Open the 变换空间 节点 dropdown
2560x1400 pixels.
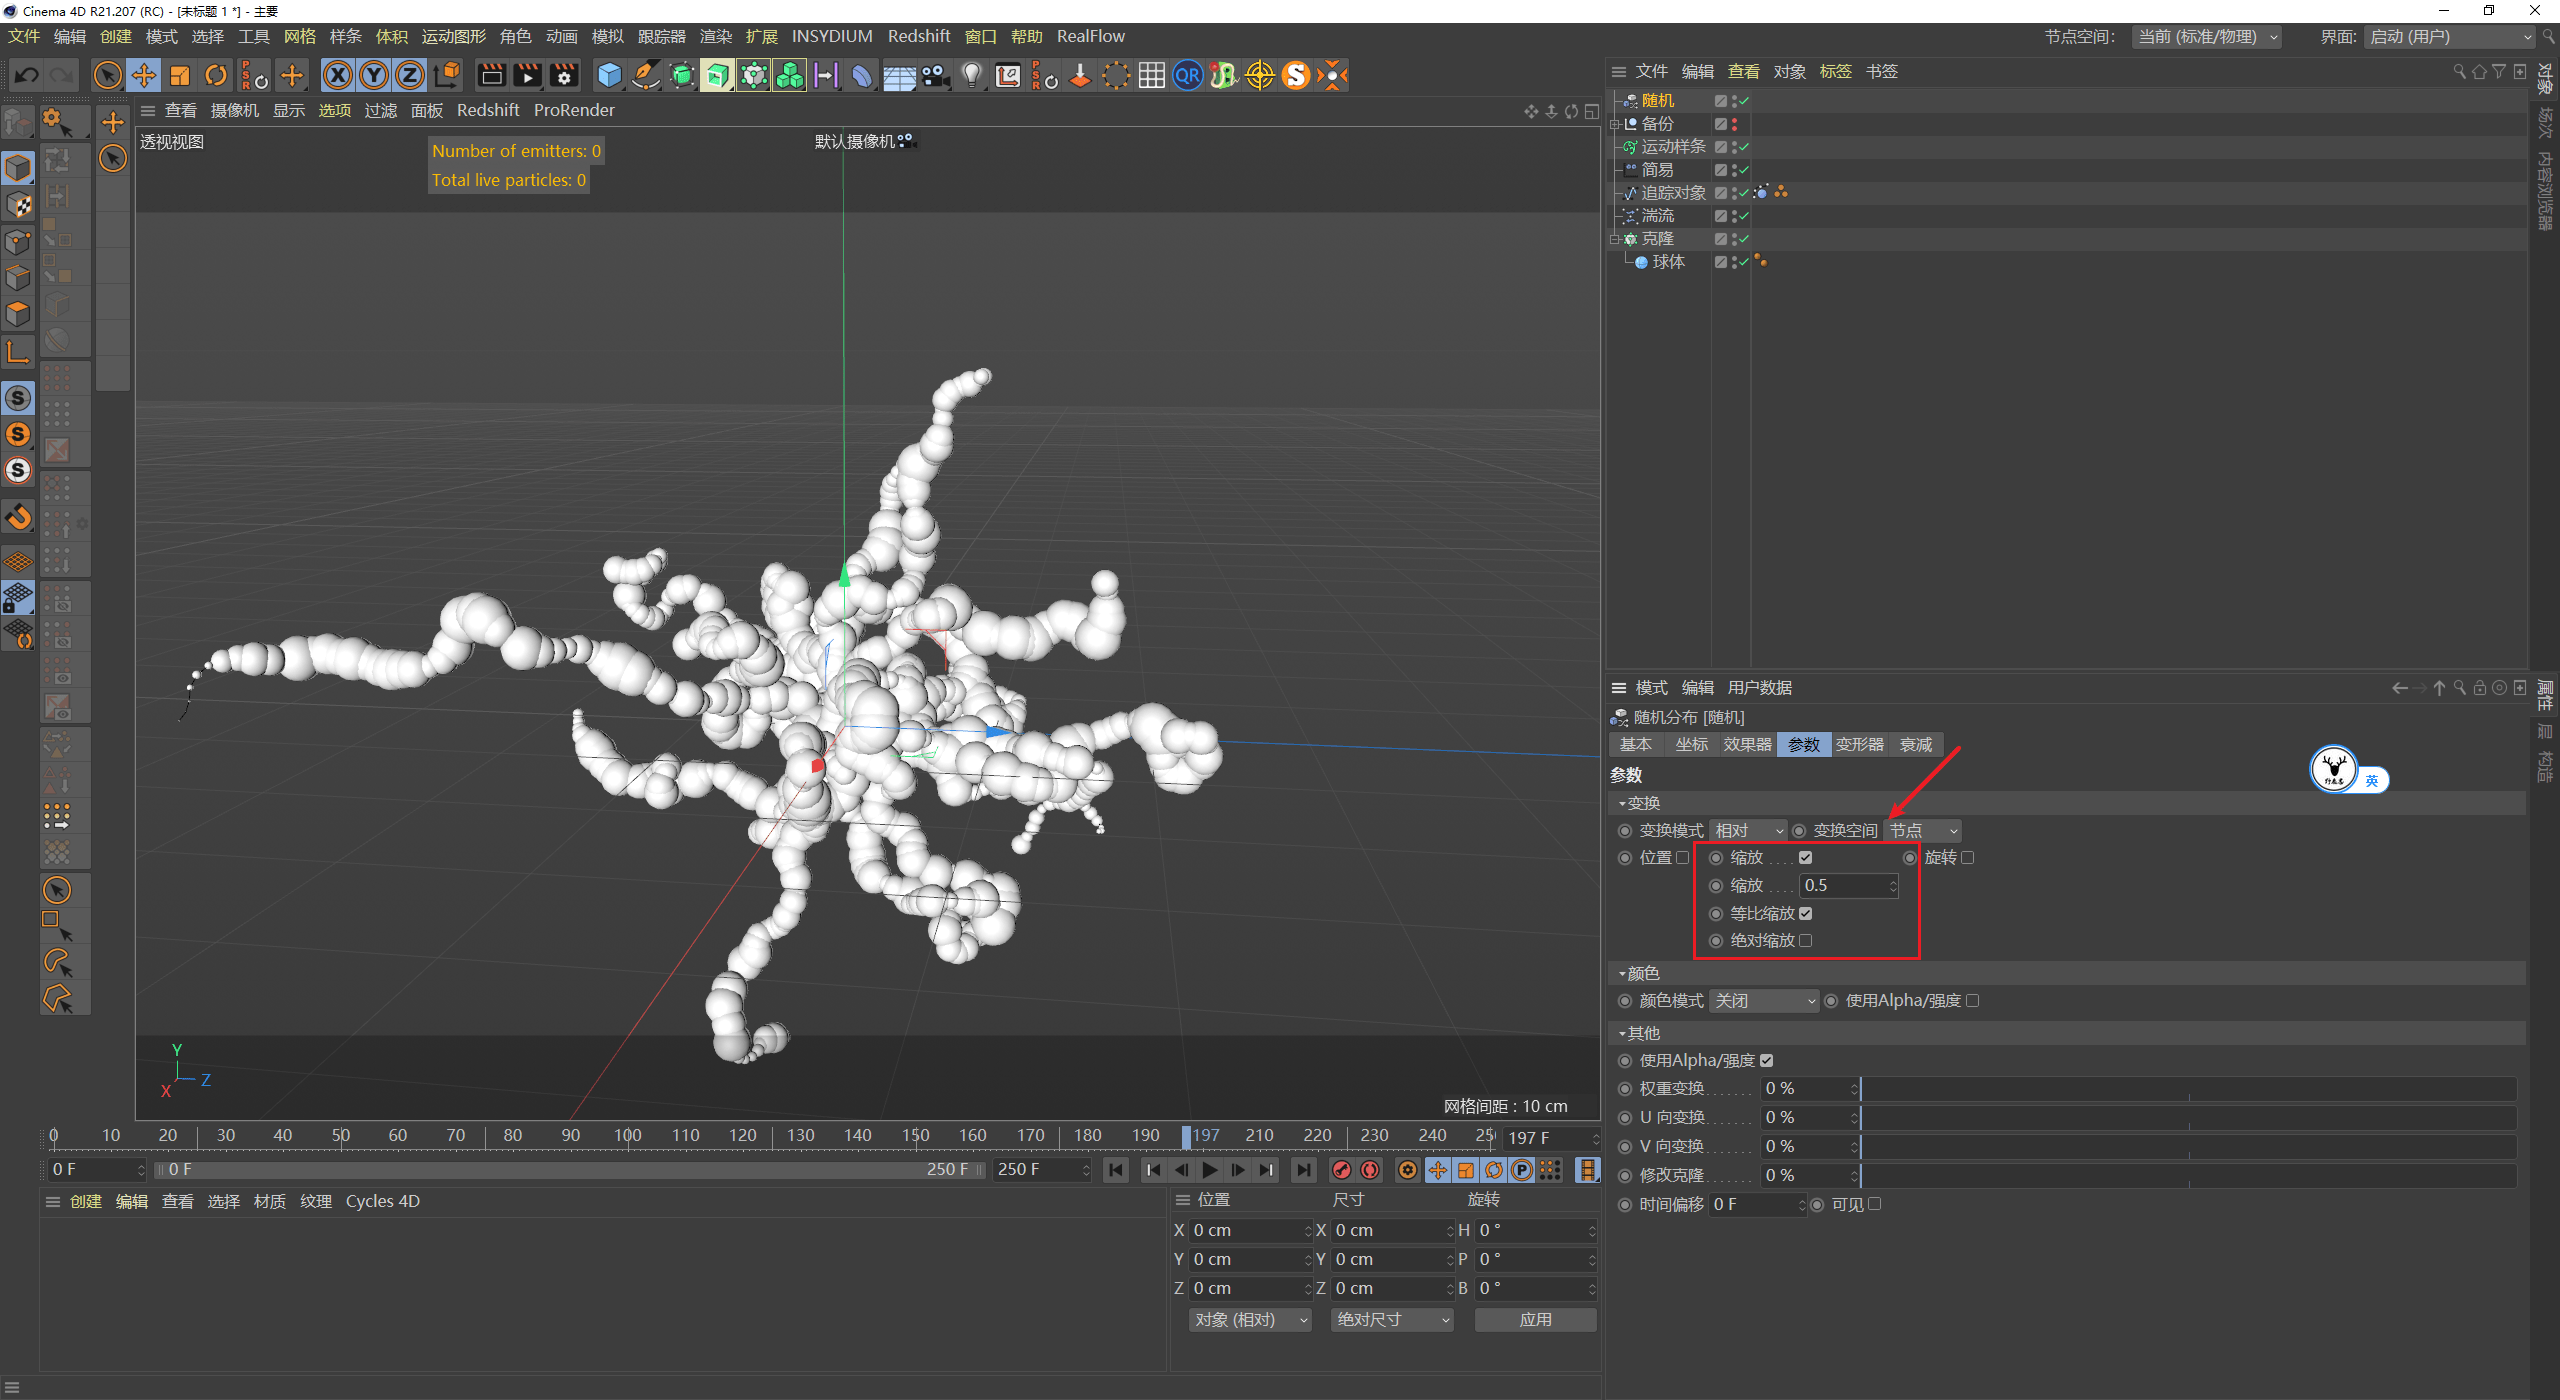(x=1921, y=830)
